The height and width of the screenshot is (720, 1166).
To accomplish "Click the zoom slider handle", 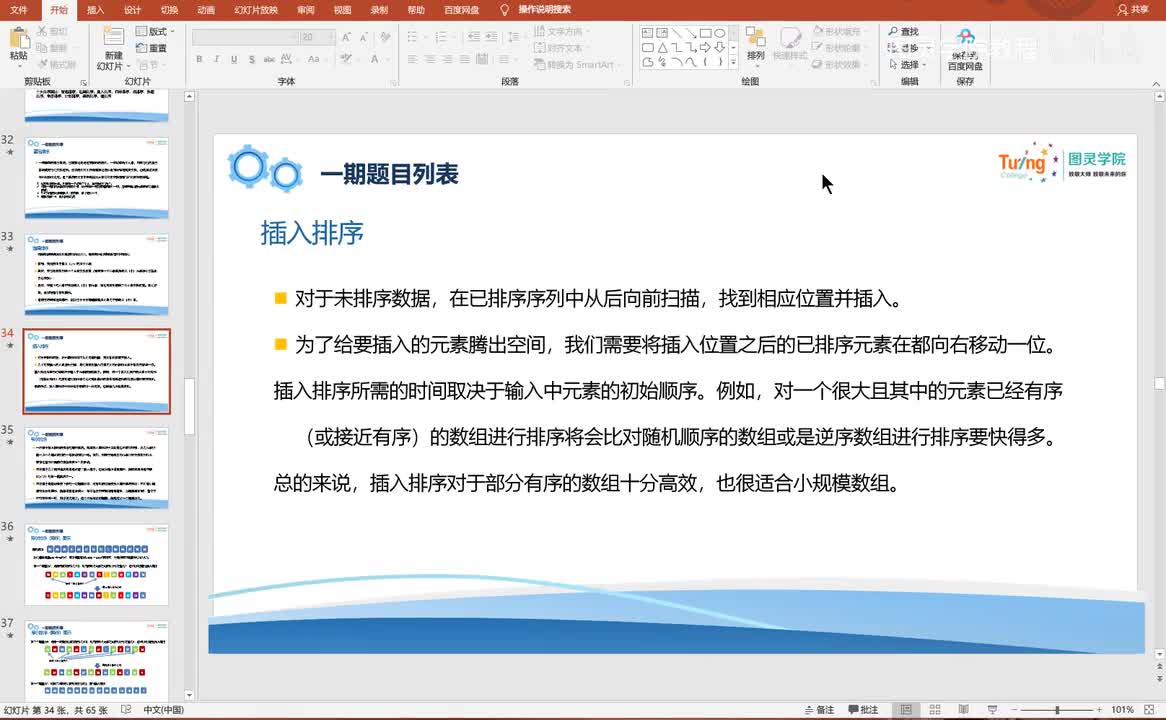I will (1057, 710).
